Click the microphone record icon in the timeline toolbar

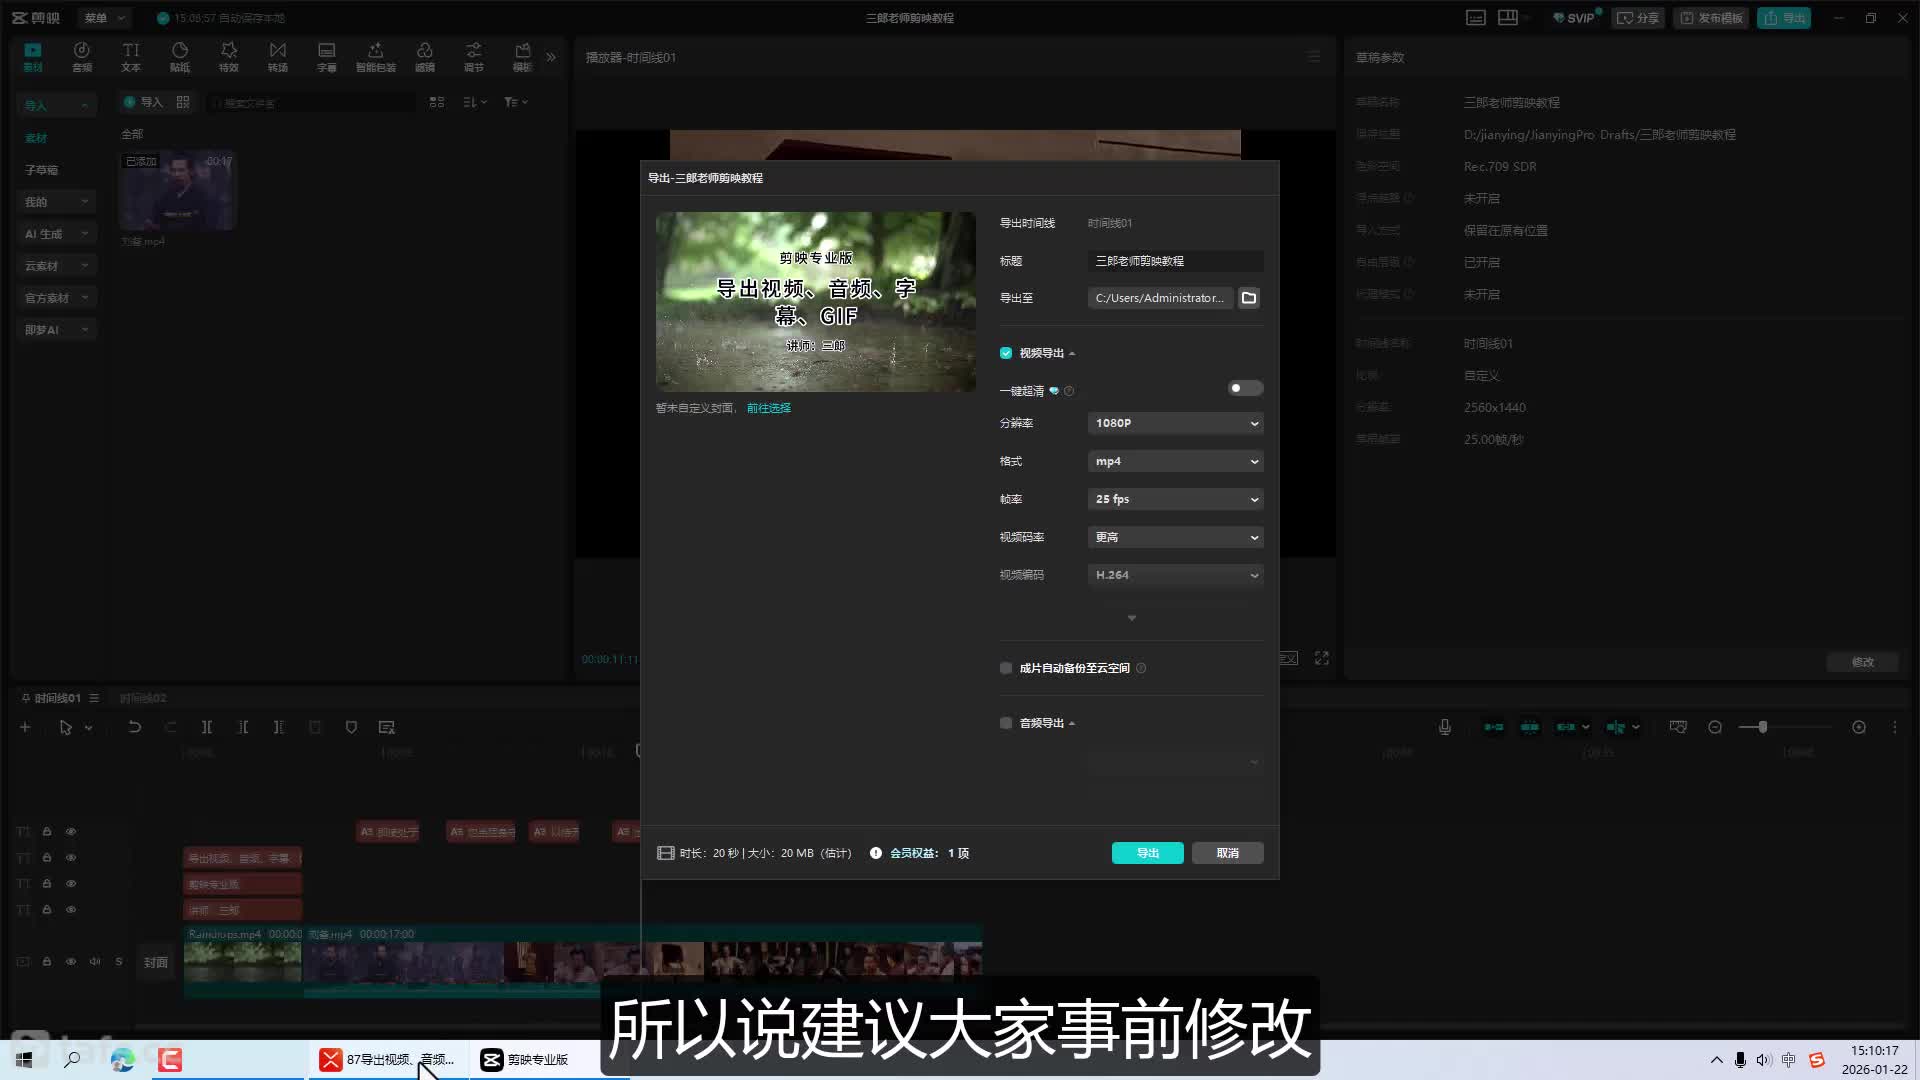tap(1444, 728)
